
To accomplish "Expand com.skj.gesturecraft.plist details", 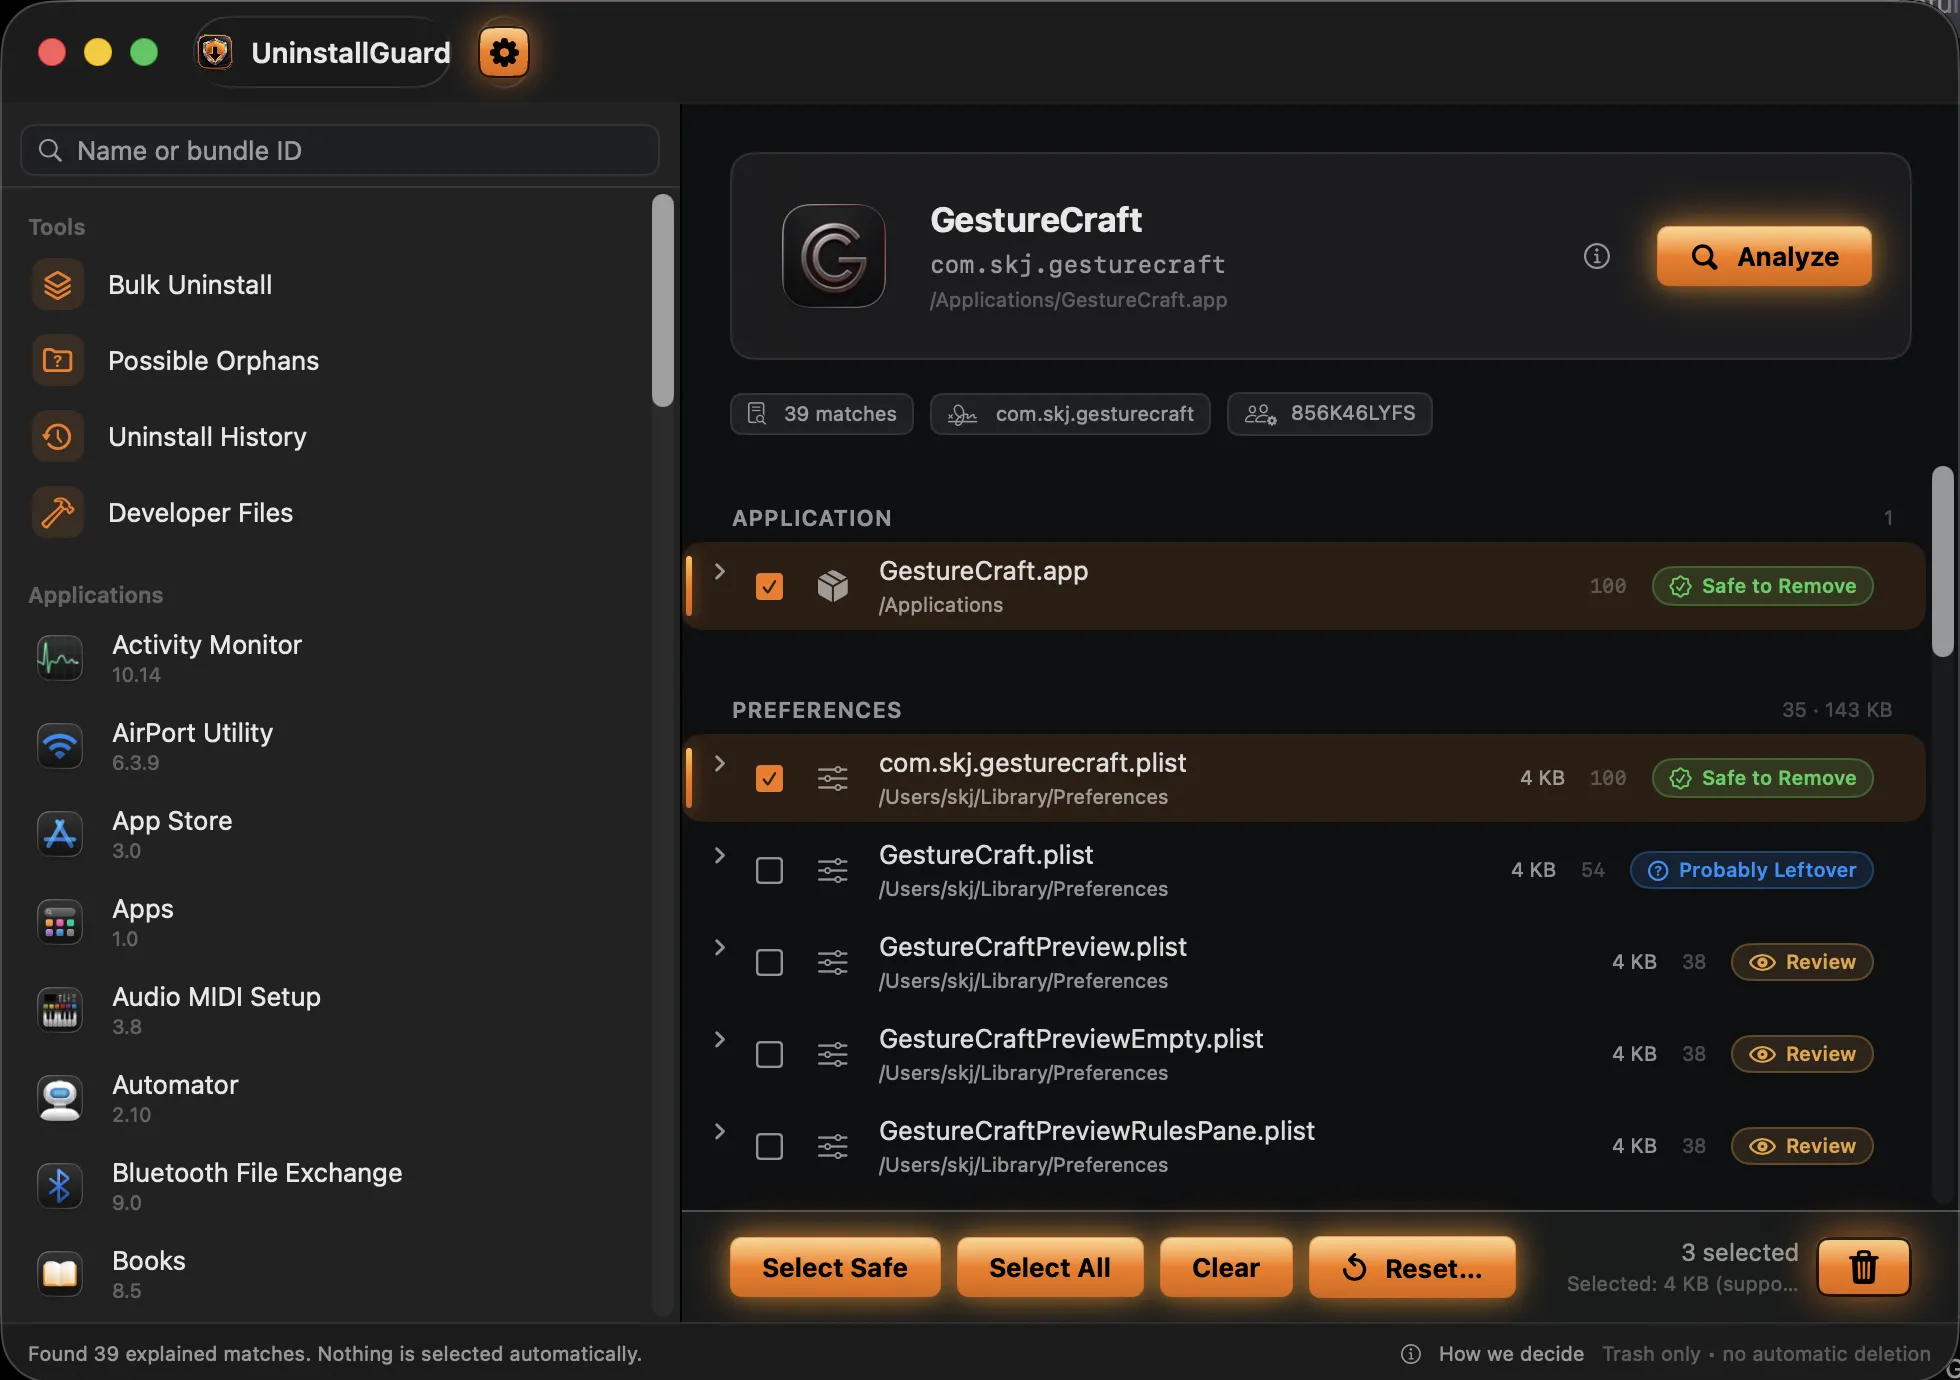I will pyautogui.click(x=720, y=763).
